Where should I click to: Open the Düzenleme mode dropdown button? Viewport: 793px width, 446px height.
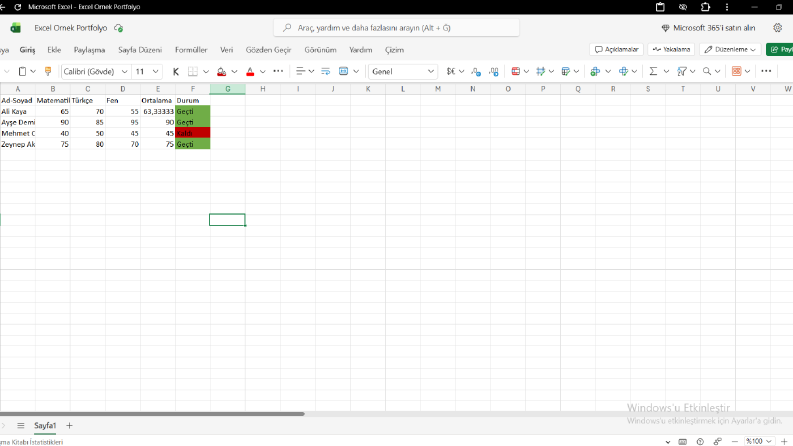tap(730, 49)
